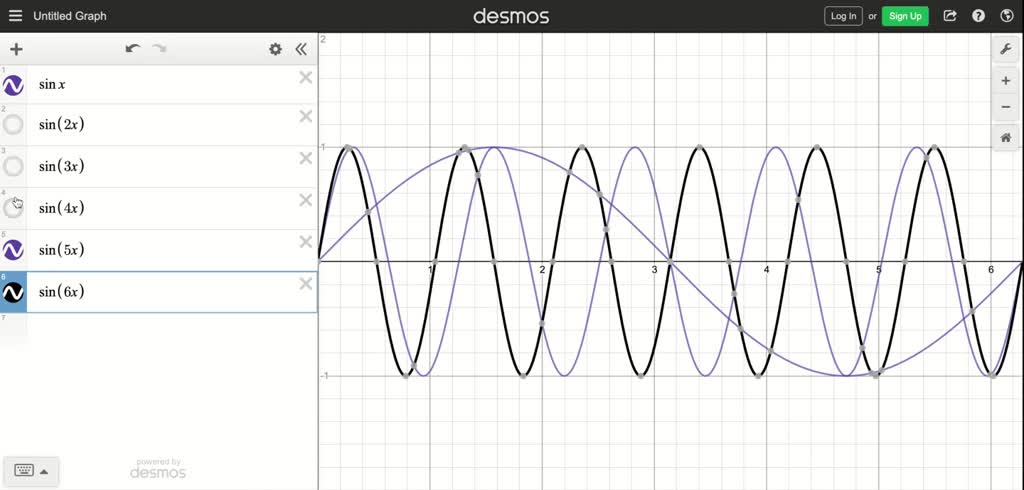Open the Help question mark

[978, 16]
